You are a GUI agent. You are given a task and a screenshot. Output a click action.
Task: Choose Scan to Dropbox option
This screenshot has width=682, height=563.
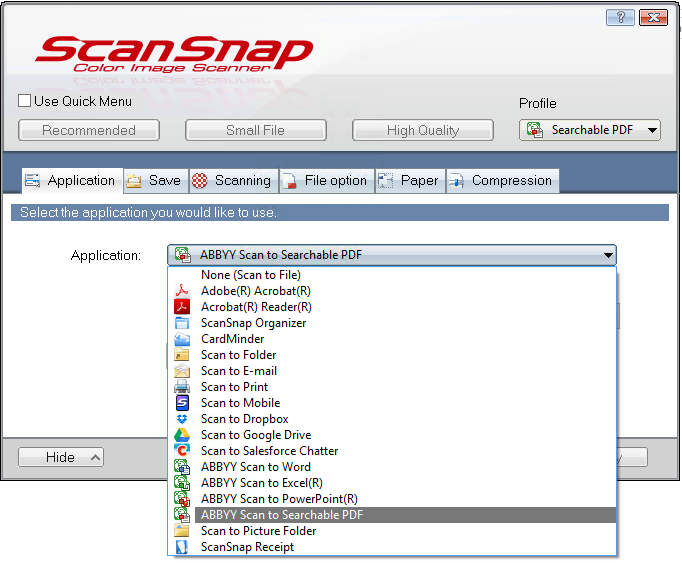pos(392,419)
